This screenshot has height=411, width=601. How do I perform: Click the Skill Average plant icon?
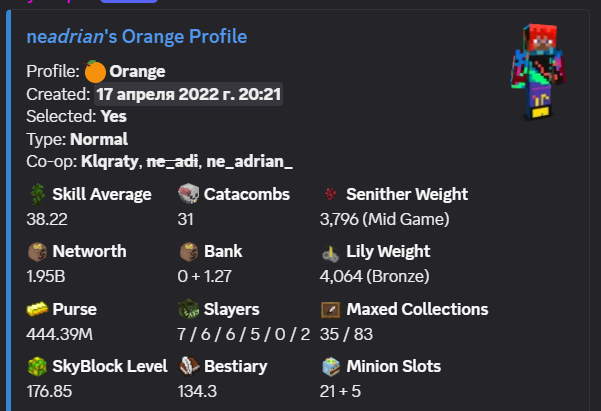click(x=38, y=194)
